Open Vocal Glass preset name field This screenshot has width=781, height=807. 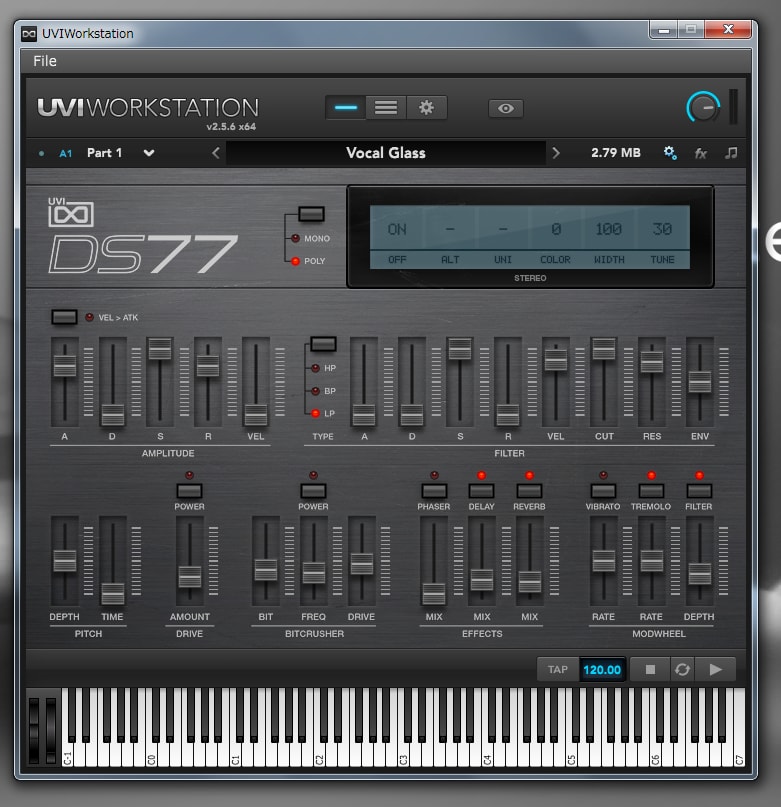(386, 153)
